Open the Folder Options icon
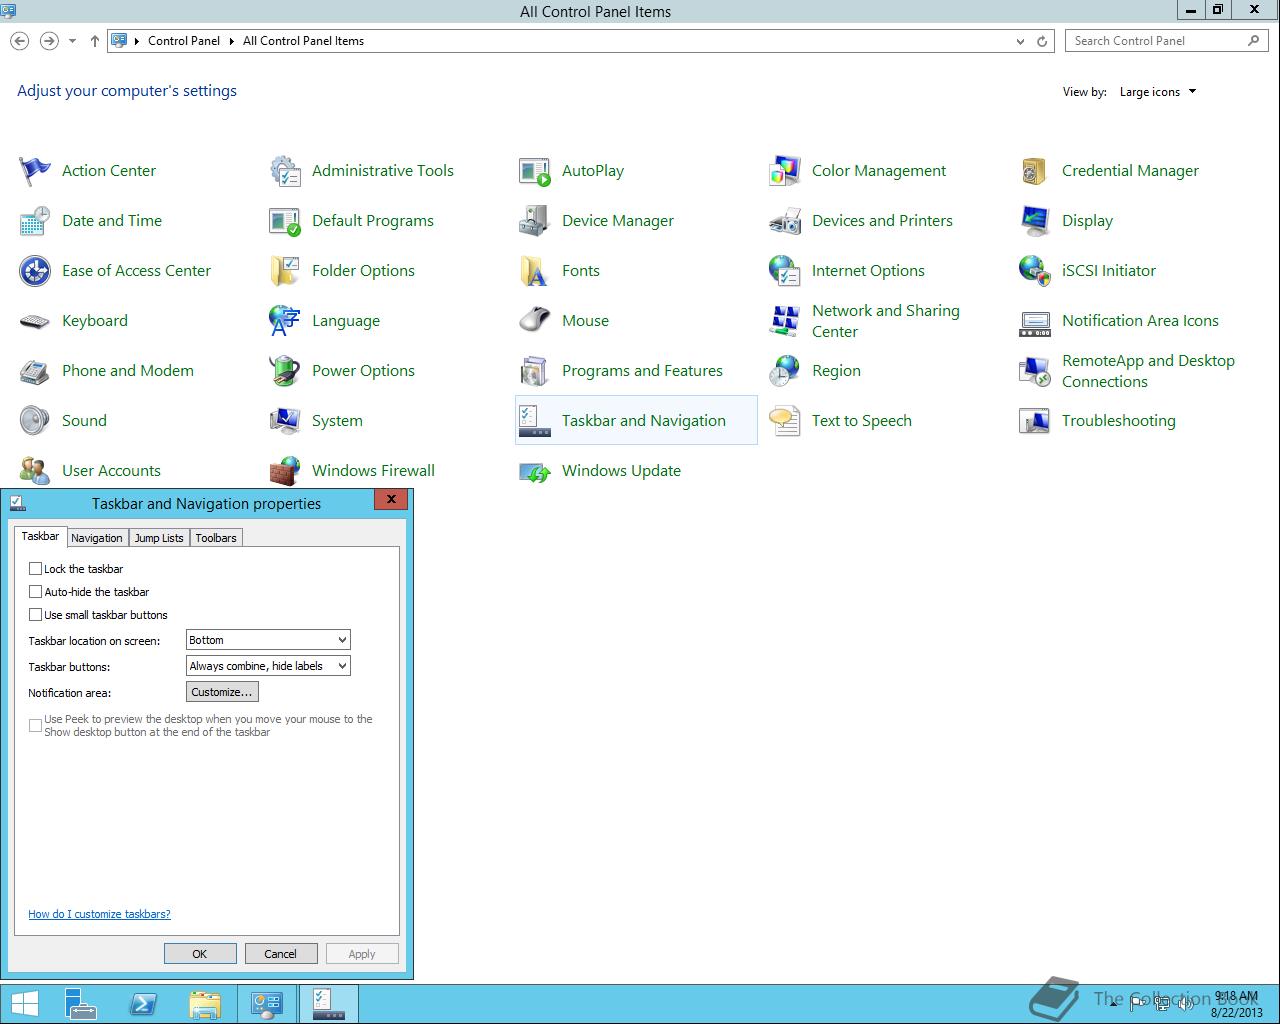Viewport: 1280px width, 1024px height. [x=285, y=271]
